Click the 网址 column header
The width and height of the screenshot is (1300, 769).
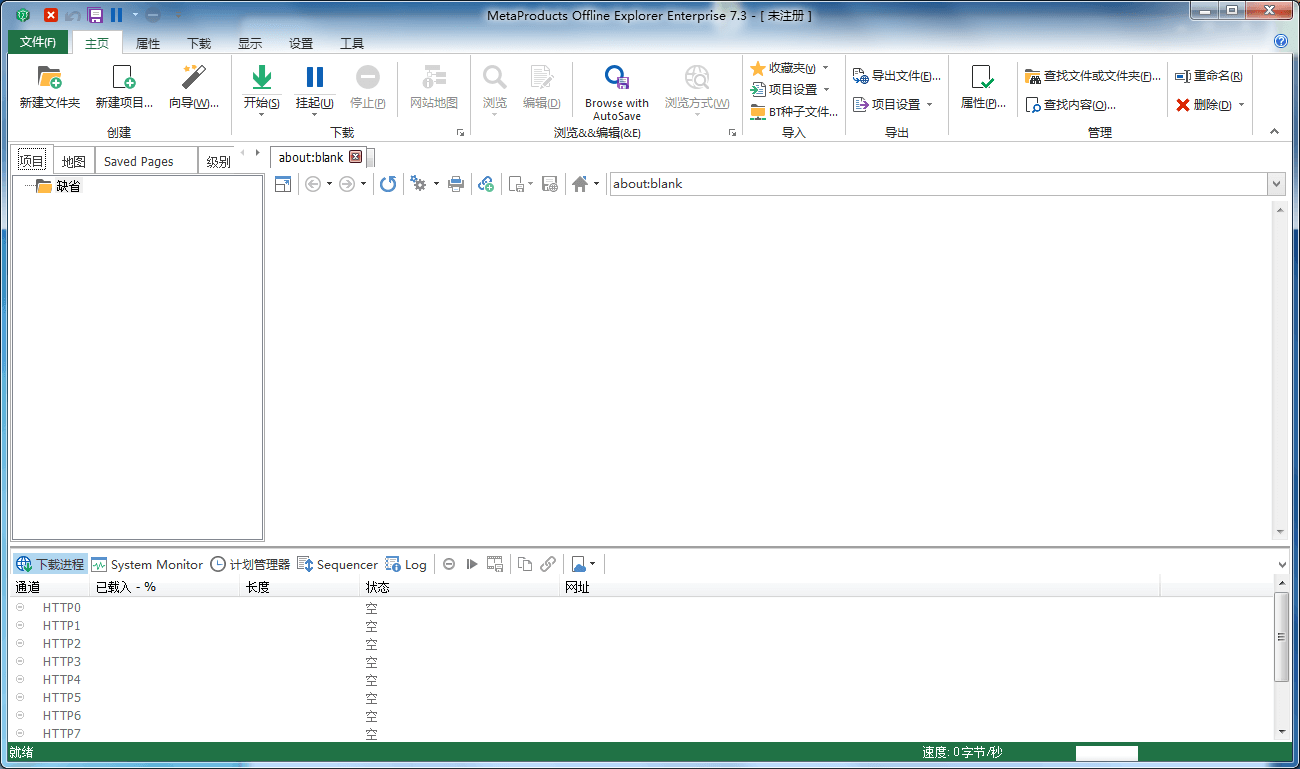click(859, 587)
